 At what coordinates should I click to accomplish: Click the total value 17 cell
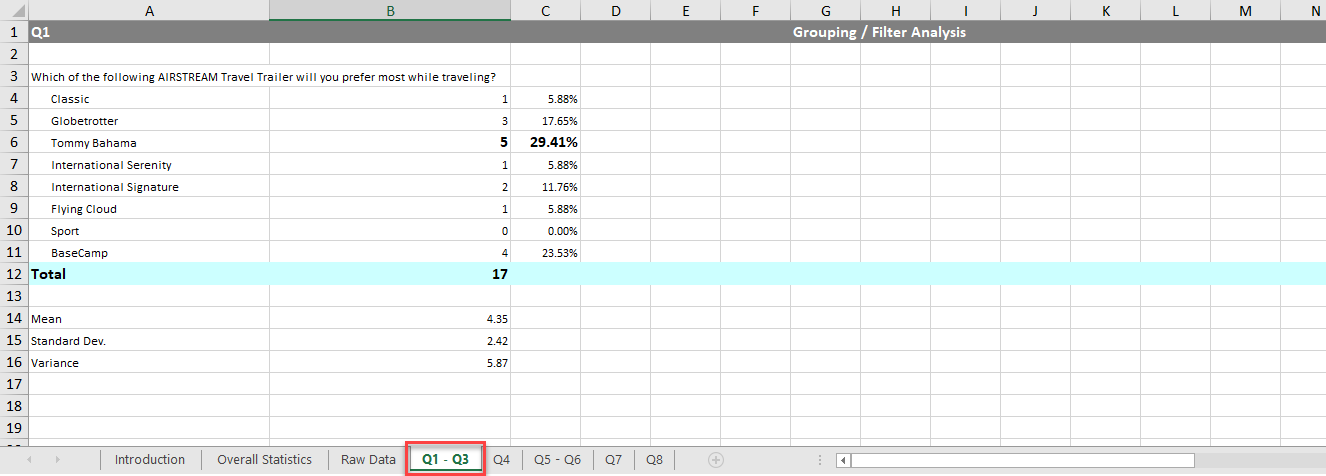click(390, 274)
